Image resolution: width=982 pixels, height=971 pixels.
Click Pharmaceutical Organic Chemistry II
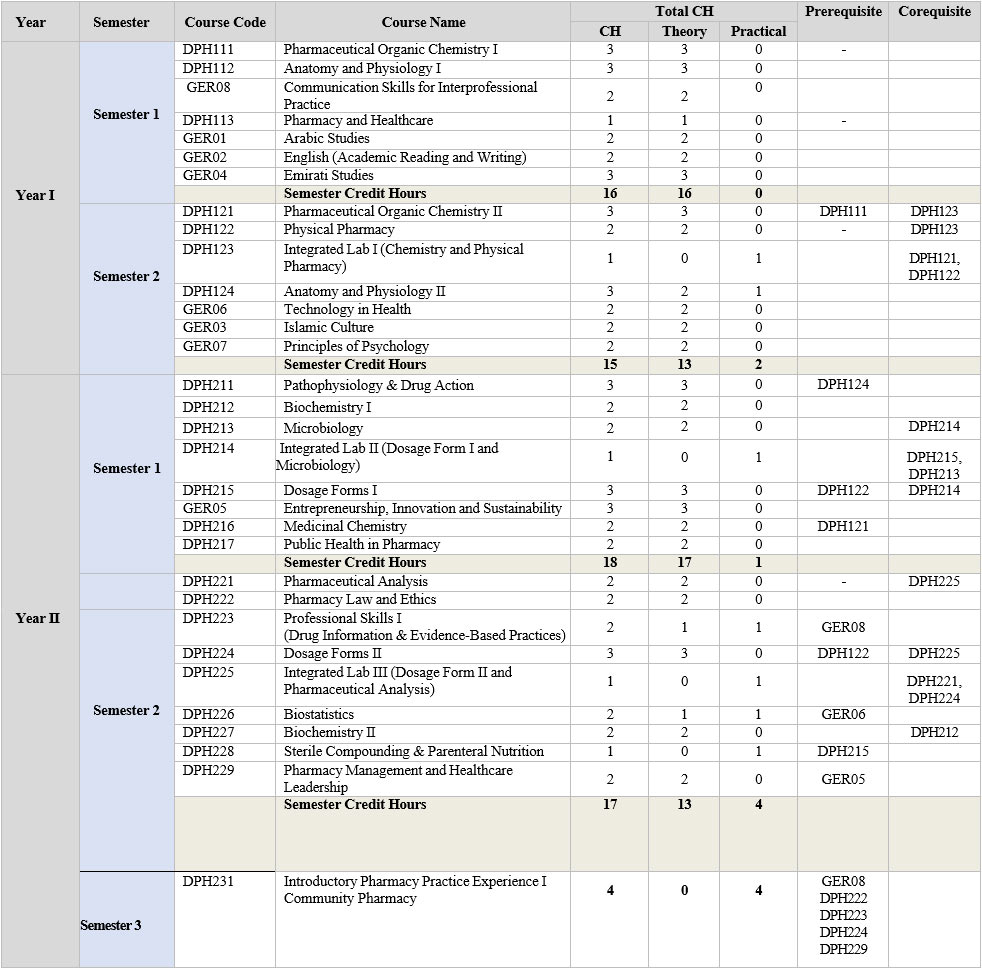point(393,212)
